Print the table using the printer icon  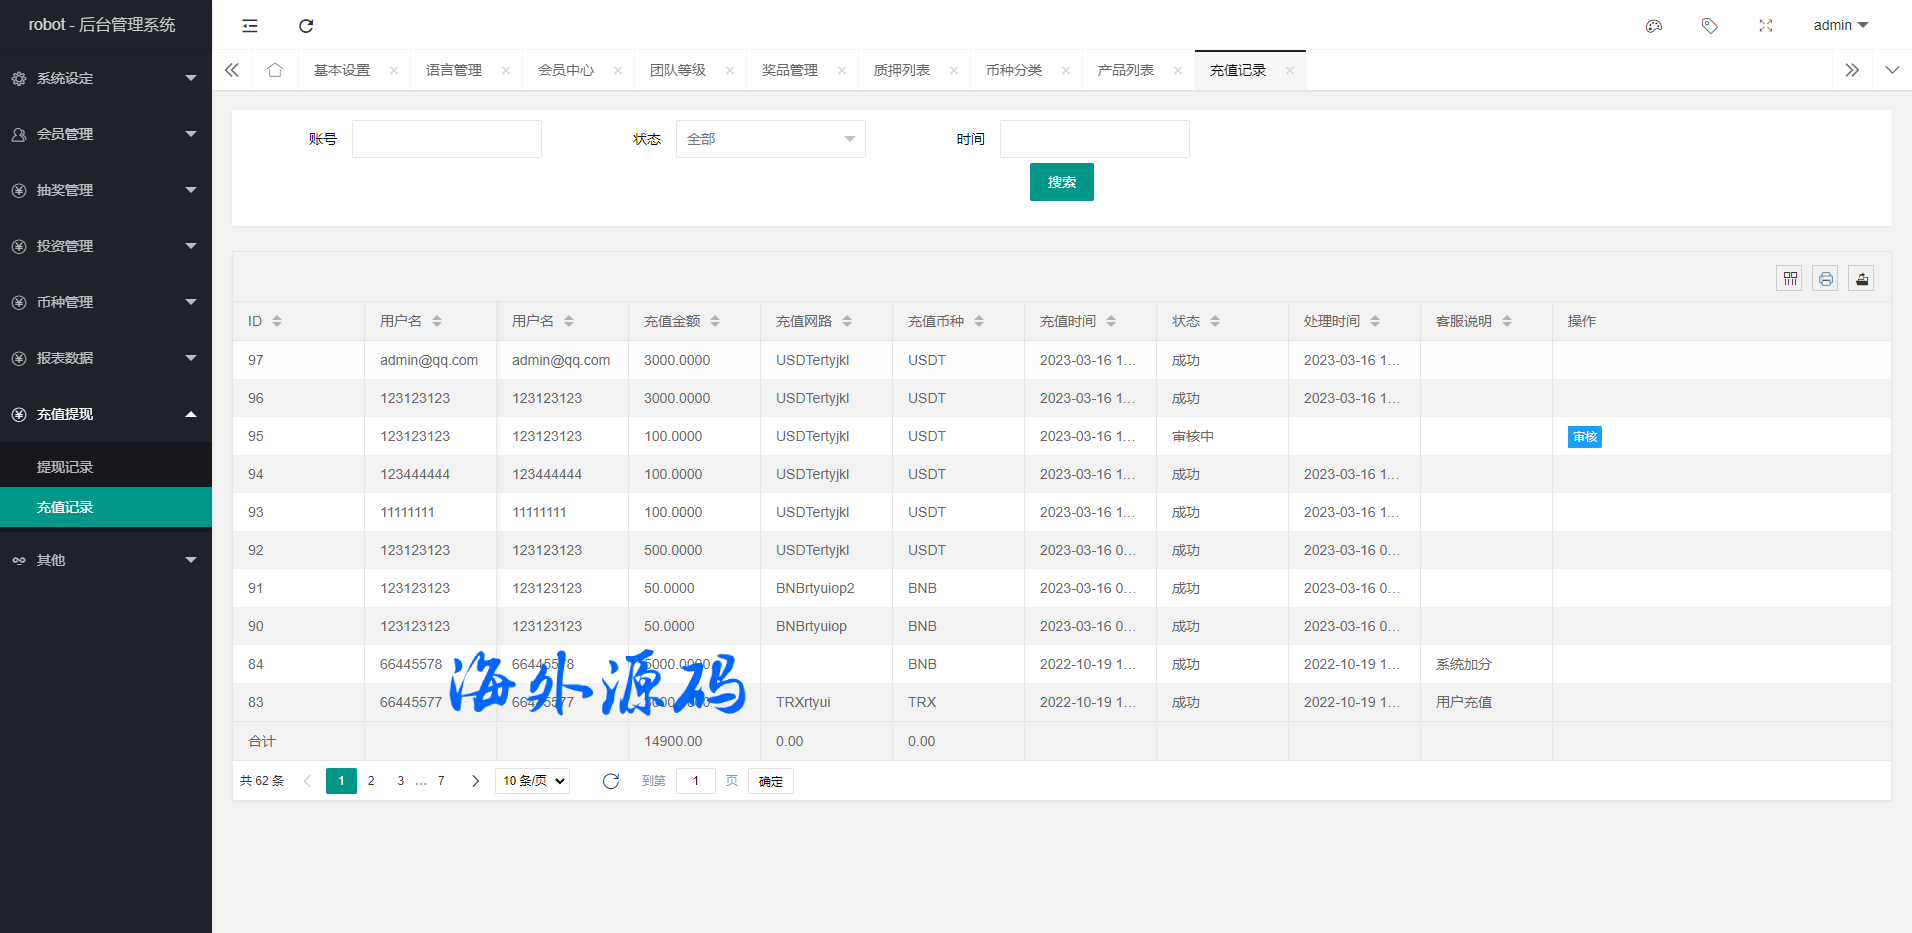1826,279
